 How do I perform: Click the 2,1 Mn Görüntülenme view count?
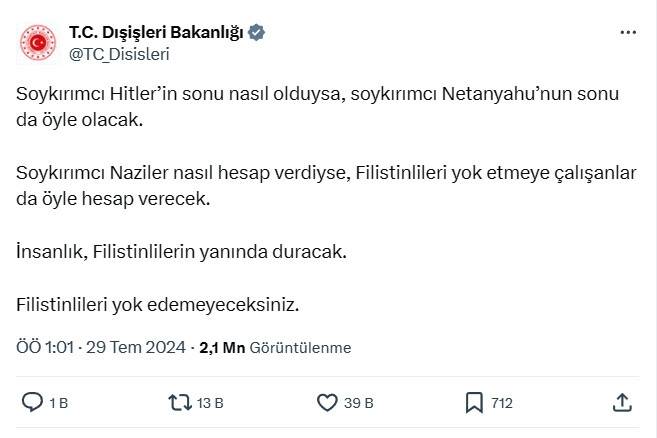[275, 348]
